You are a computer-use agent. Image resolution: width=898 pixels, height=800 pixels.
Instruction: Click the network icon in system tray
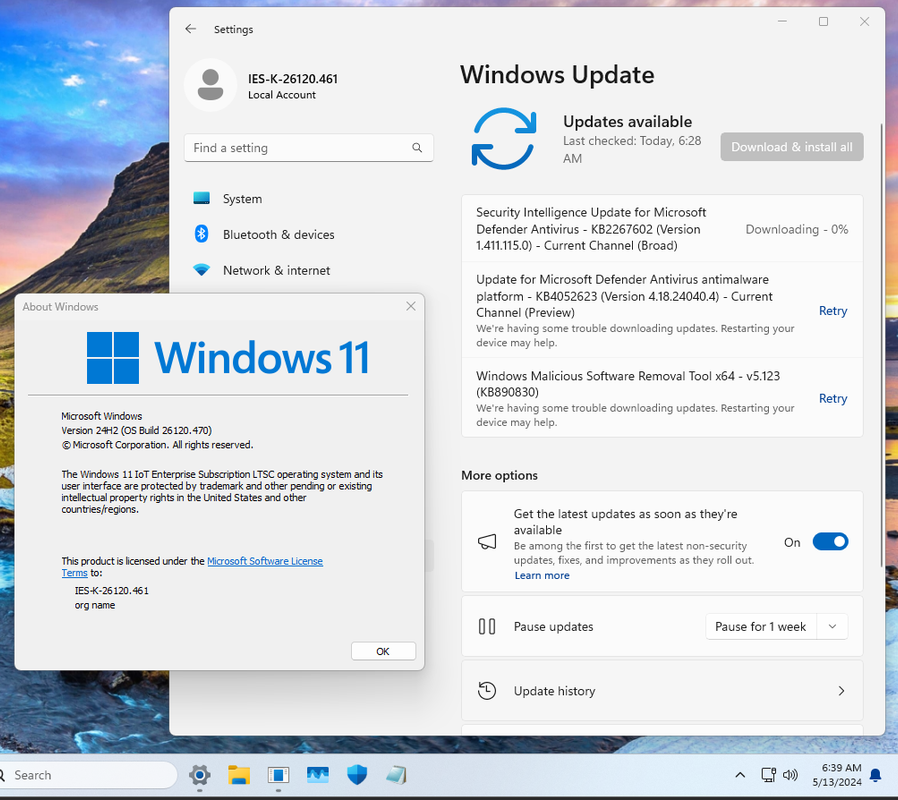click(x=769, y=775)
